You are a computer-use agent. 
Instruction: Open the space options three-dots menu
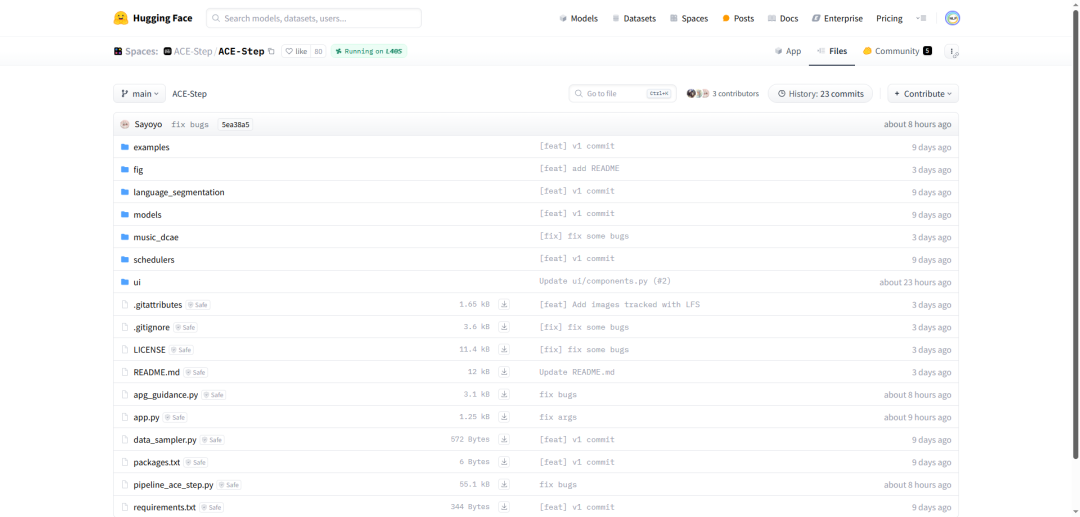tap(952, 51)
